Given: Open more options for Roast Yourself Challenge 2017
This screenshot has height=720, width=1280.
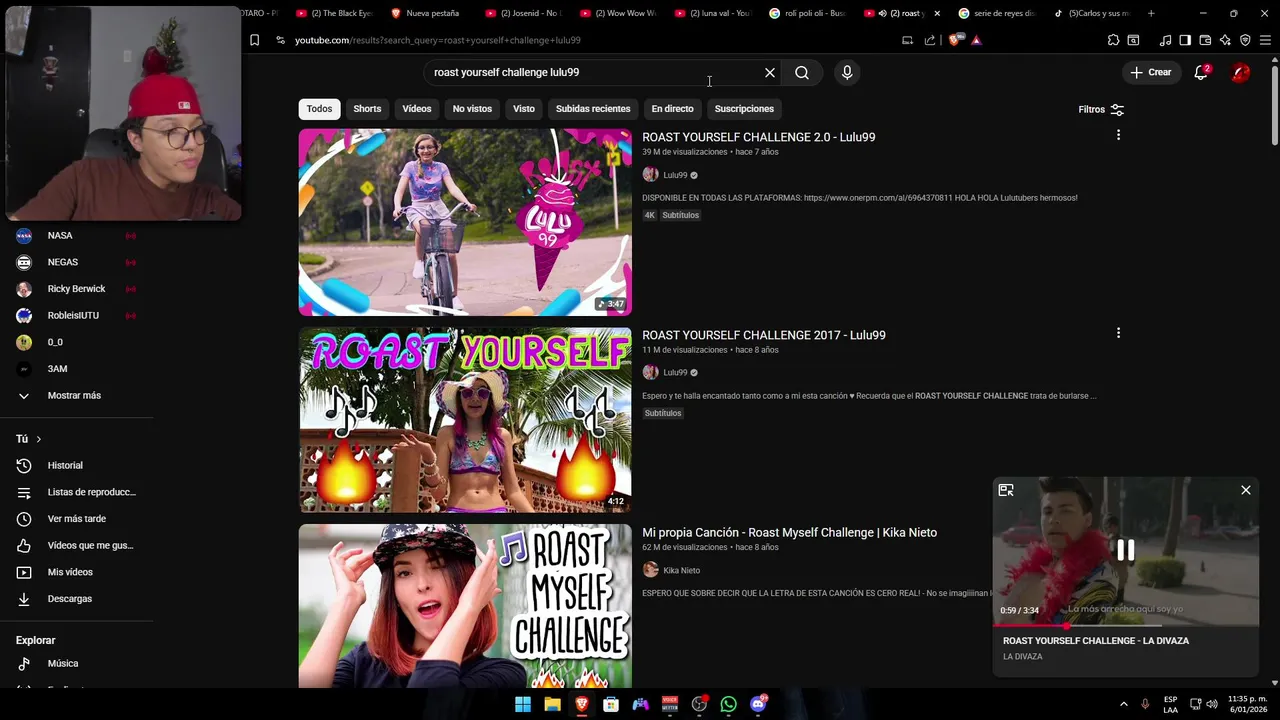Looking at the screenshot, I should [1118, 333].
